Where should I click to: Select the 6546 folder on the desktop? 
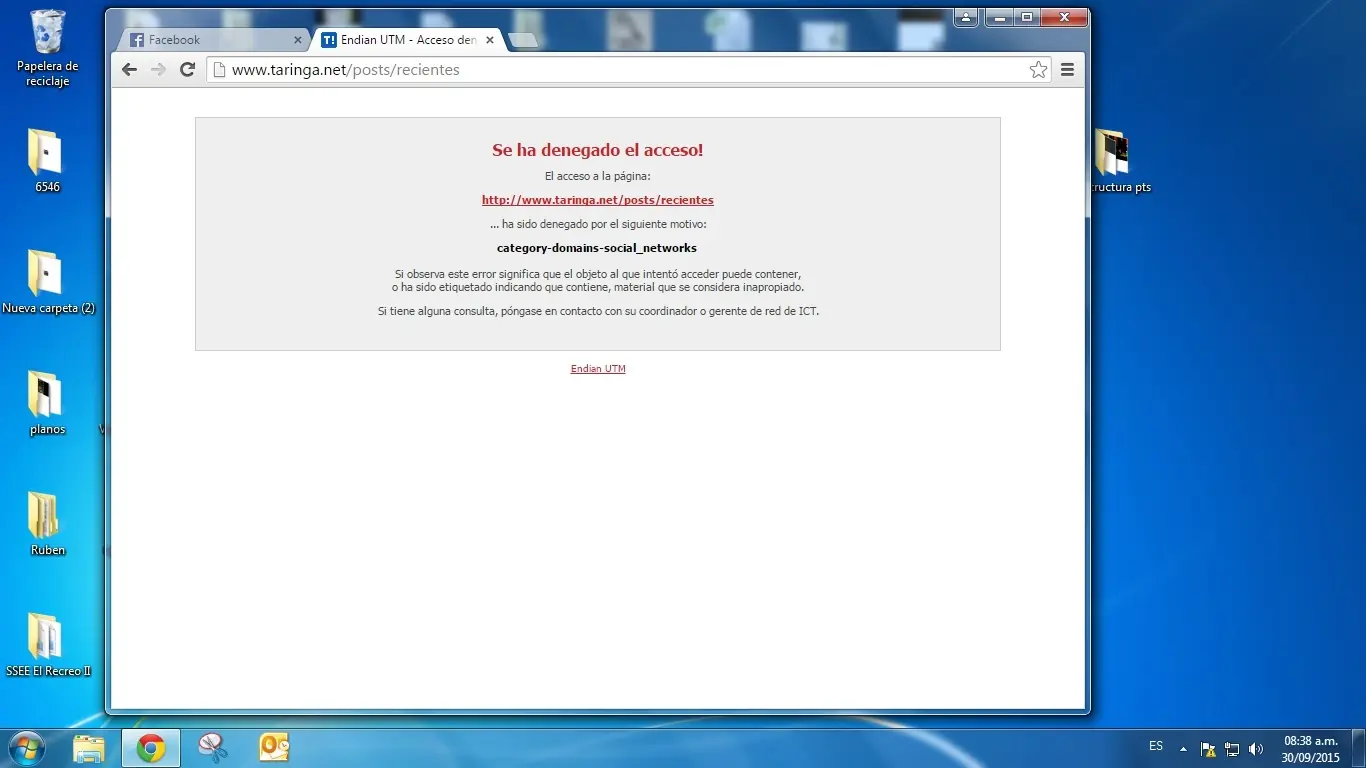(x=47, y=161)
